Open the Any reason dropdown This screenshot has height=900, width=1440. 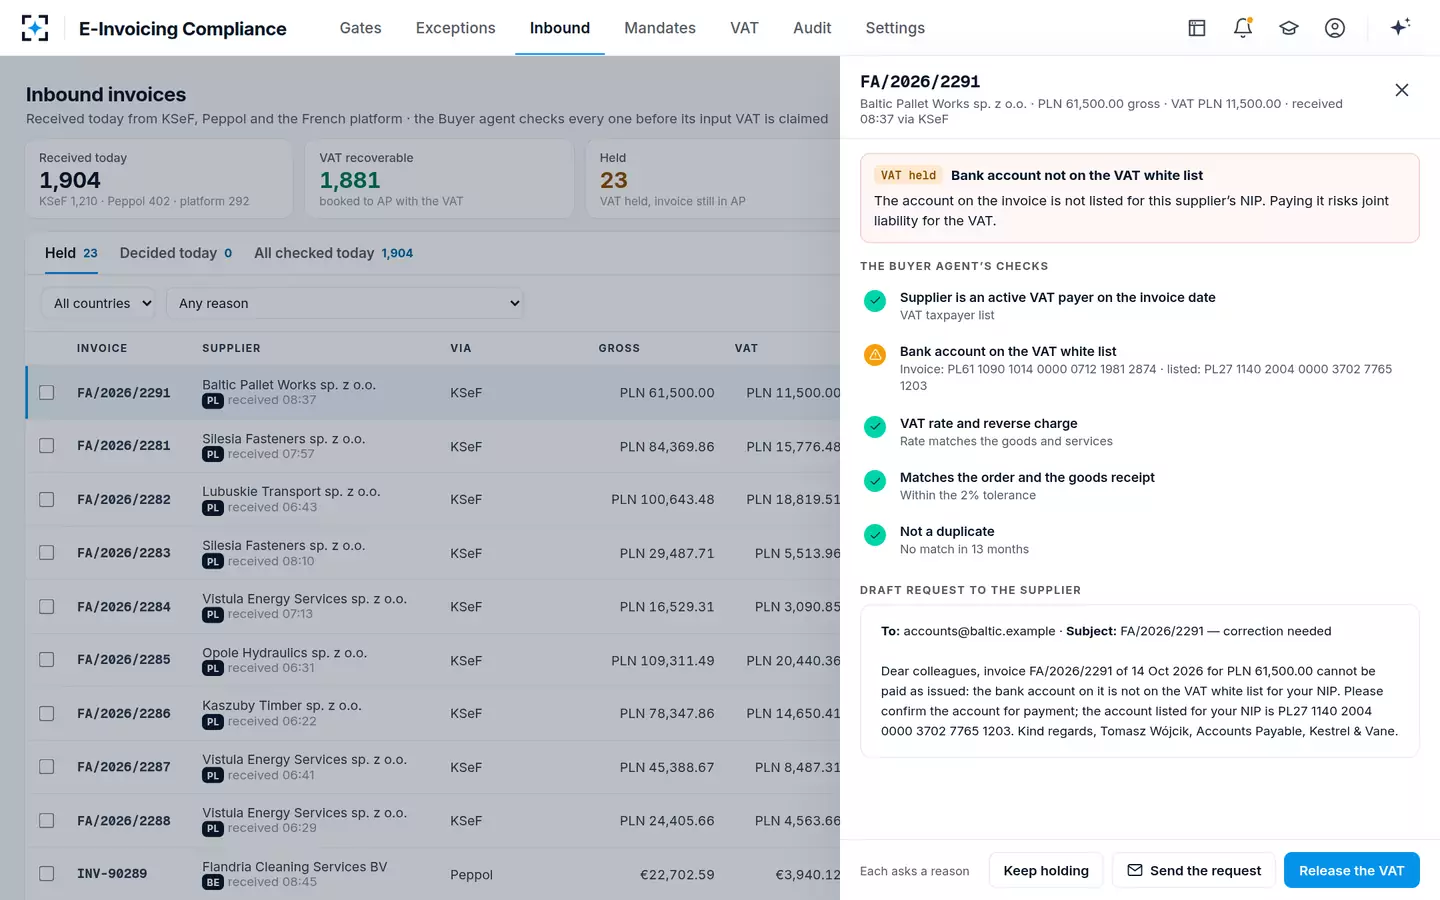[x=345, y=303]
